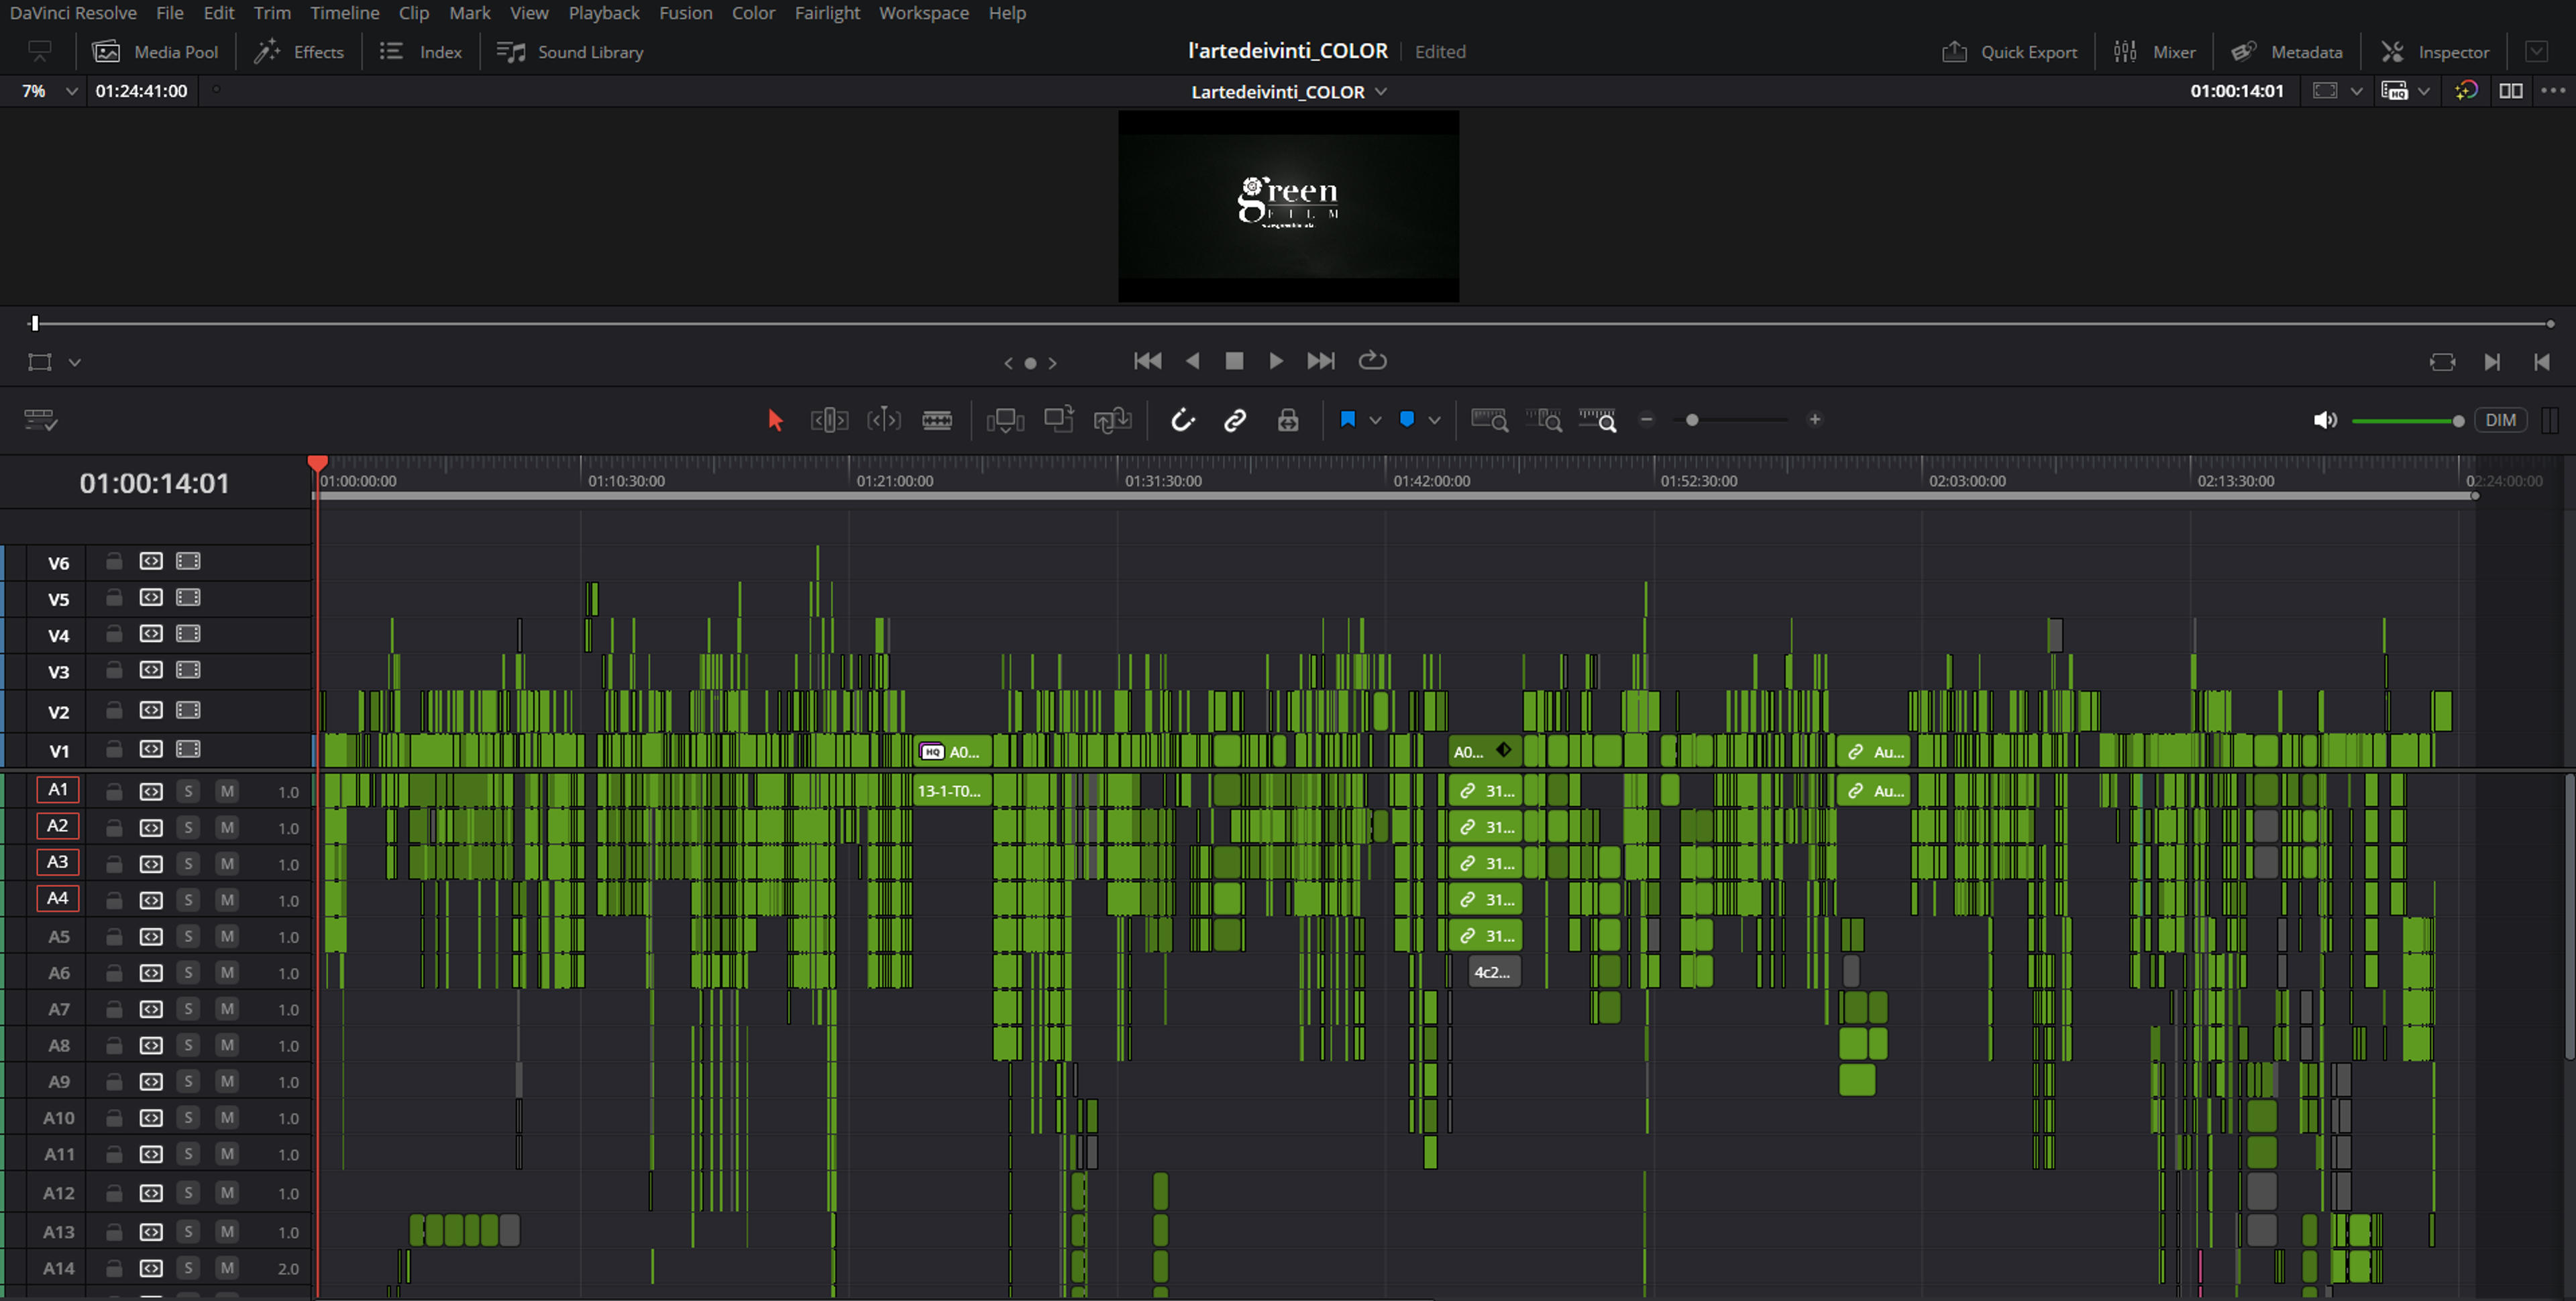Open the Workspace menu
This screenshot has height=1301, width=2576.
pyautogui.click(x=923, y=13)
